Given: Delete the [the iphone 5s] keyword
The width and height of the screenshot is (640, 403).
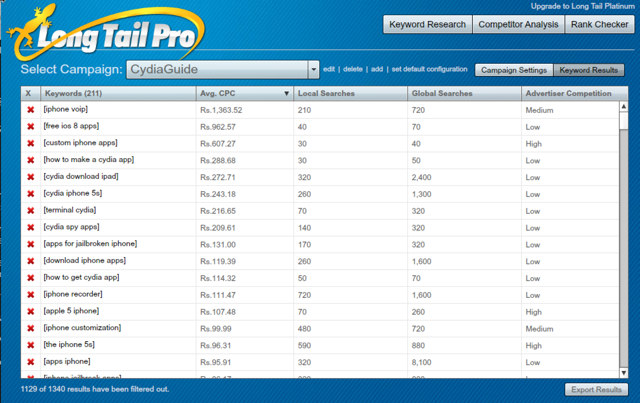Looking at the screenshot, I should 31,345.
